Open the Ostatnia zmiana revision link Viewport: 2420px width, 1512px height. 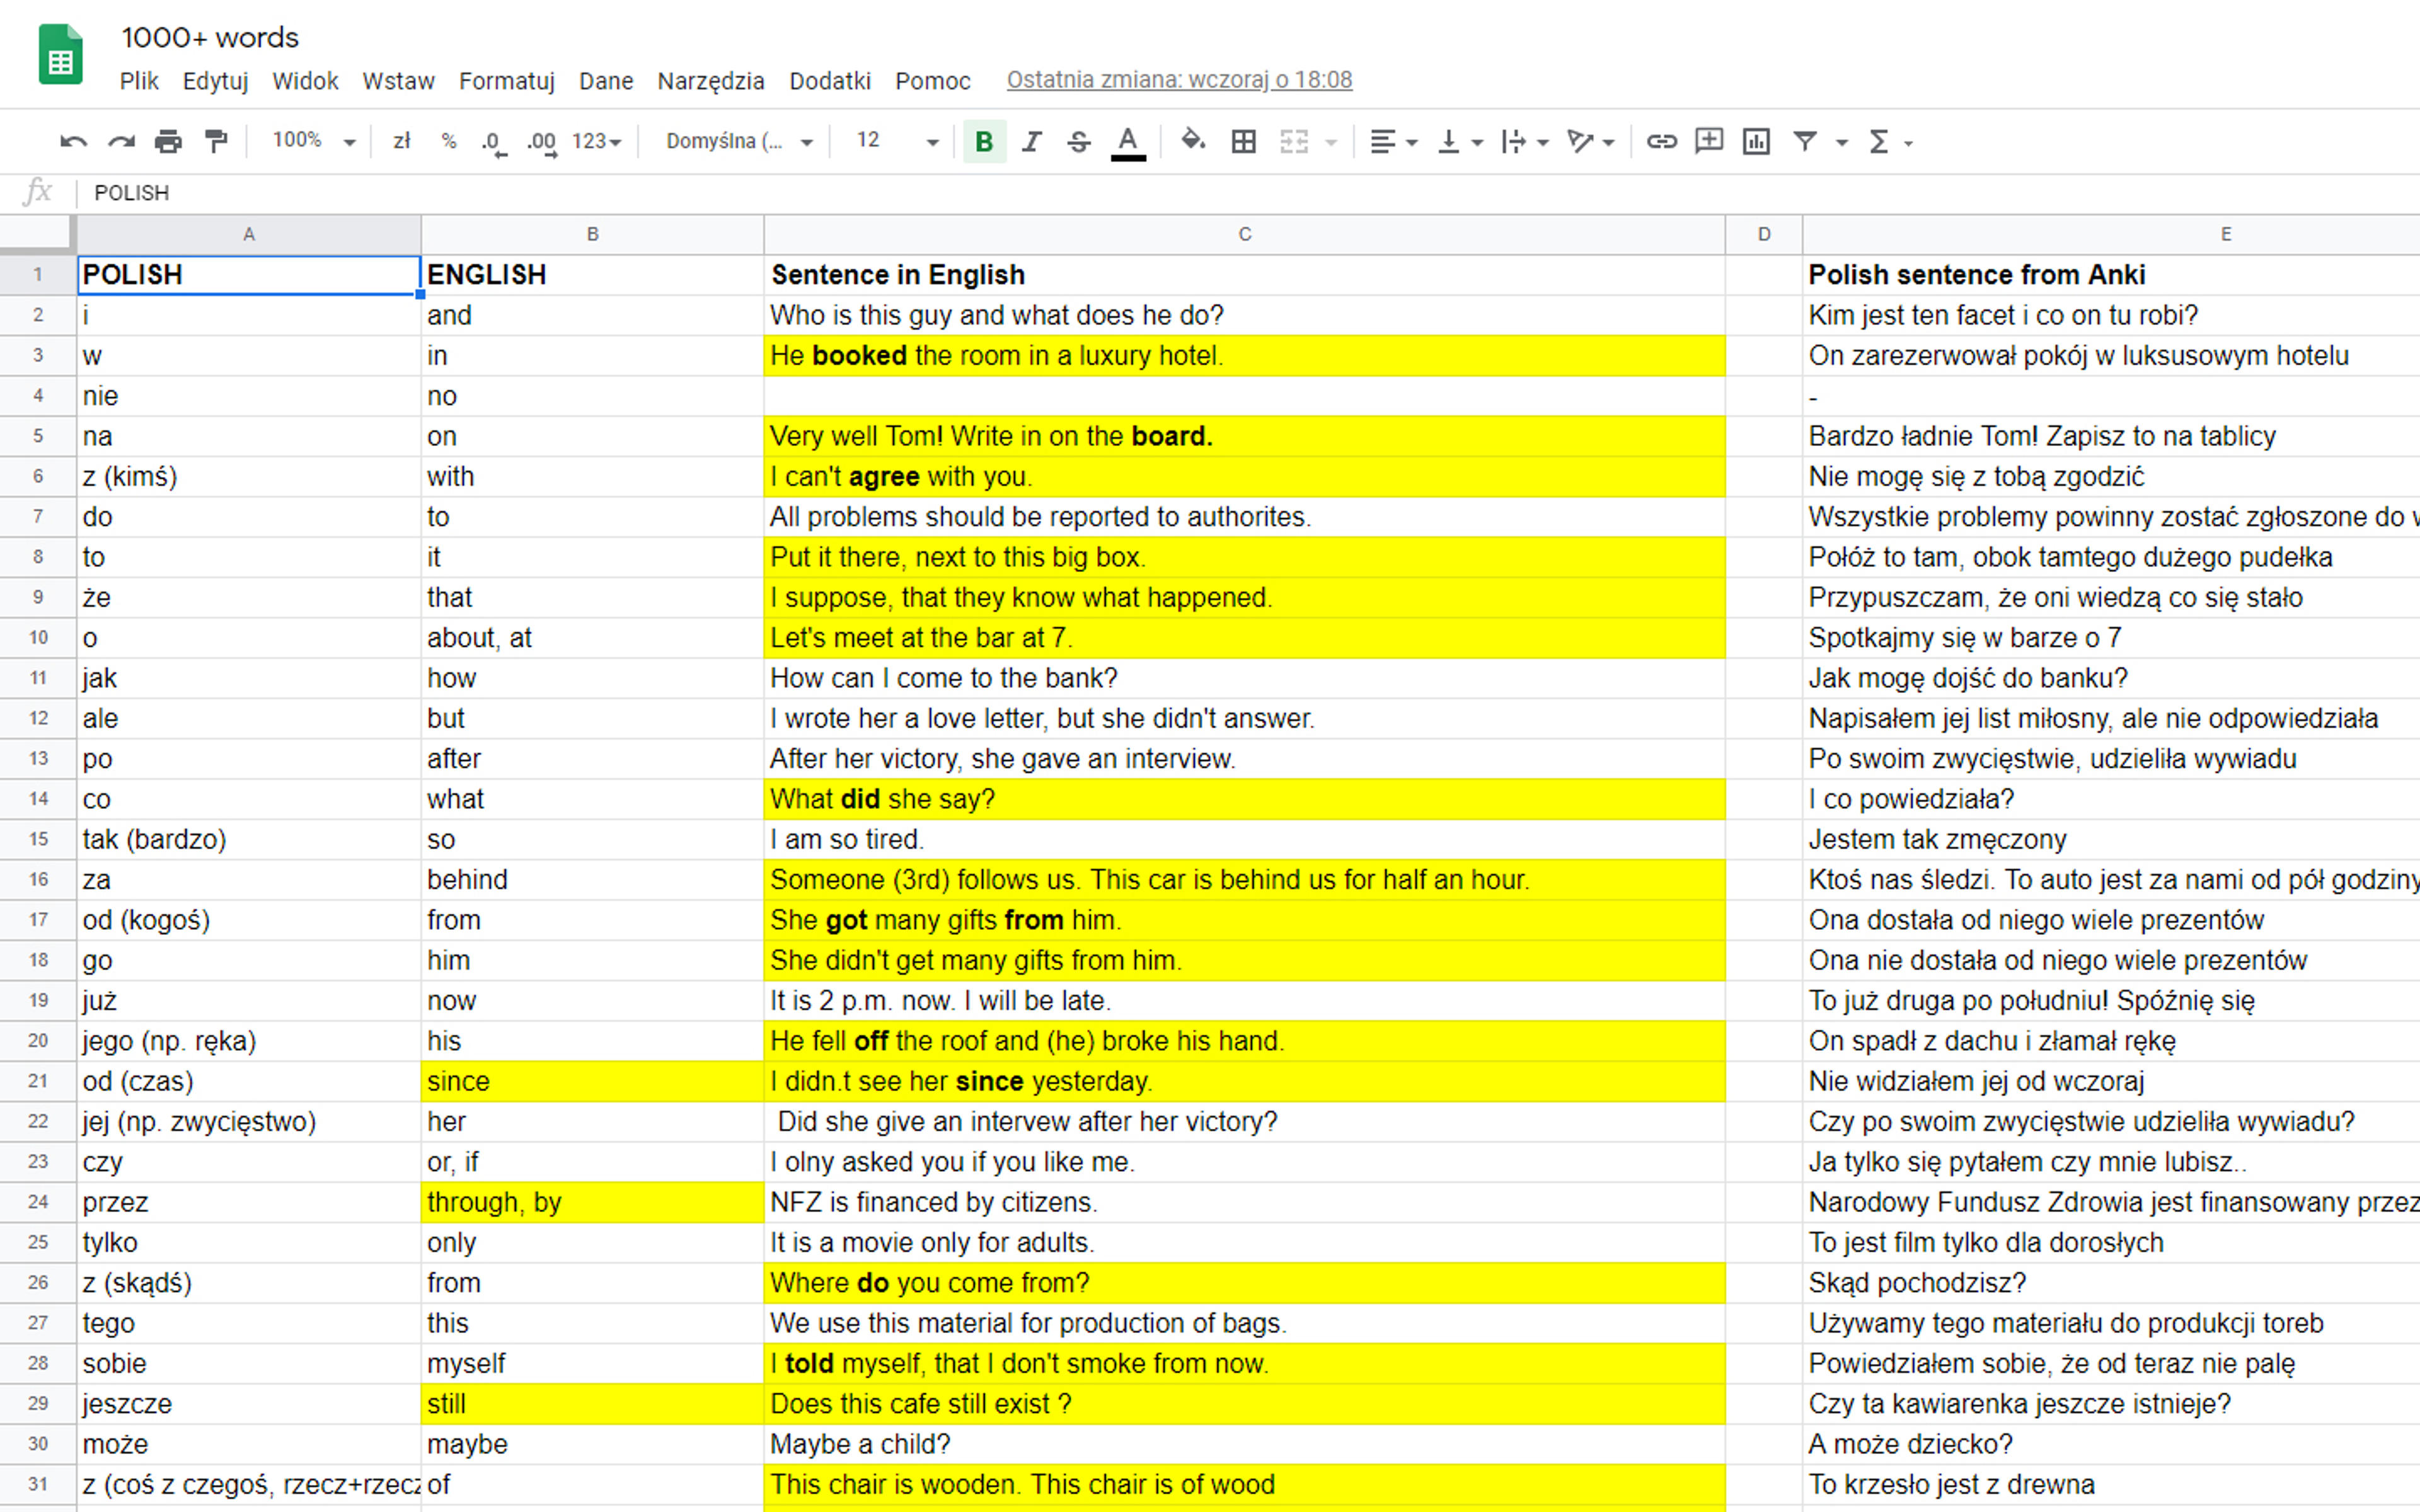coord(1179,80)
